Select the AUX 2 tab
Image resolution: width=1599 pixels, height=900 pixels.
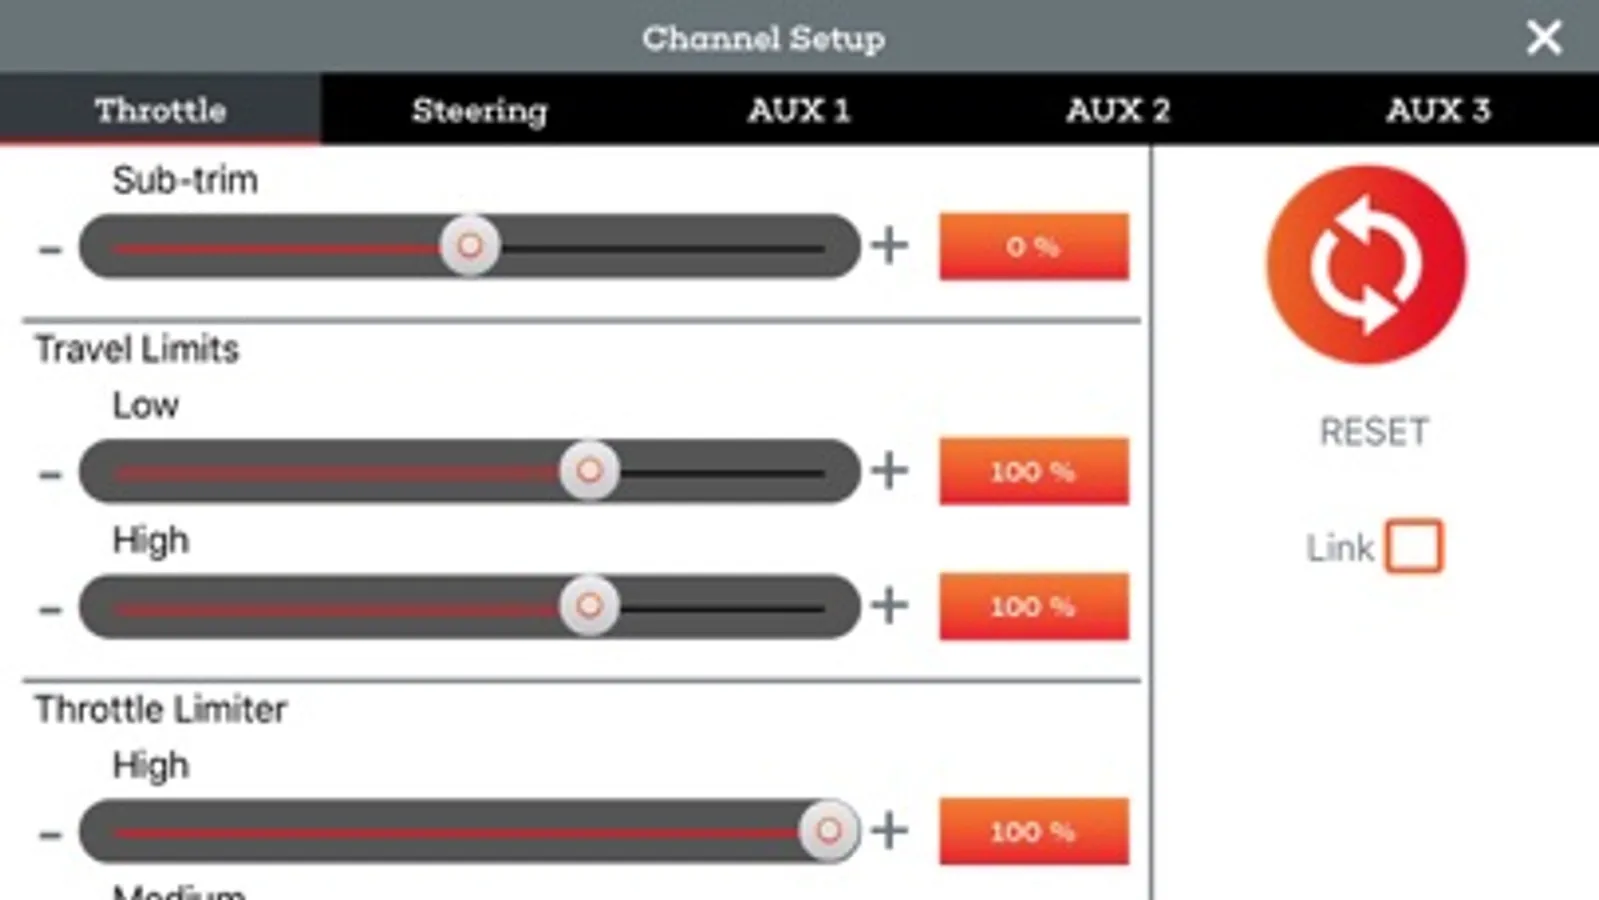[1118, 109]
